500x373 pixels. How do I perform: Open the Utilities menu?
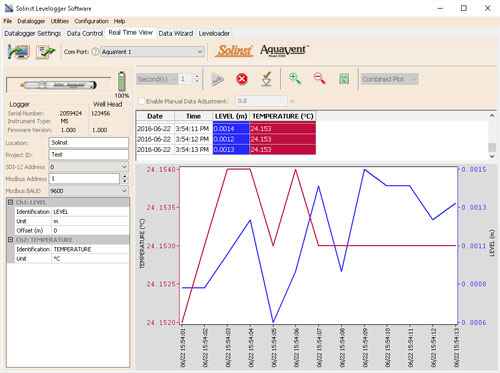coord(60,21)
